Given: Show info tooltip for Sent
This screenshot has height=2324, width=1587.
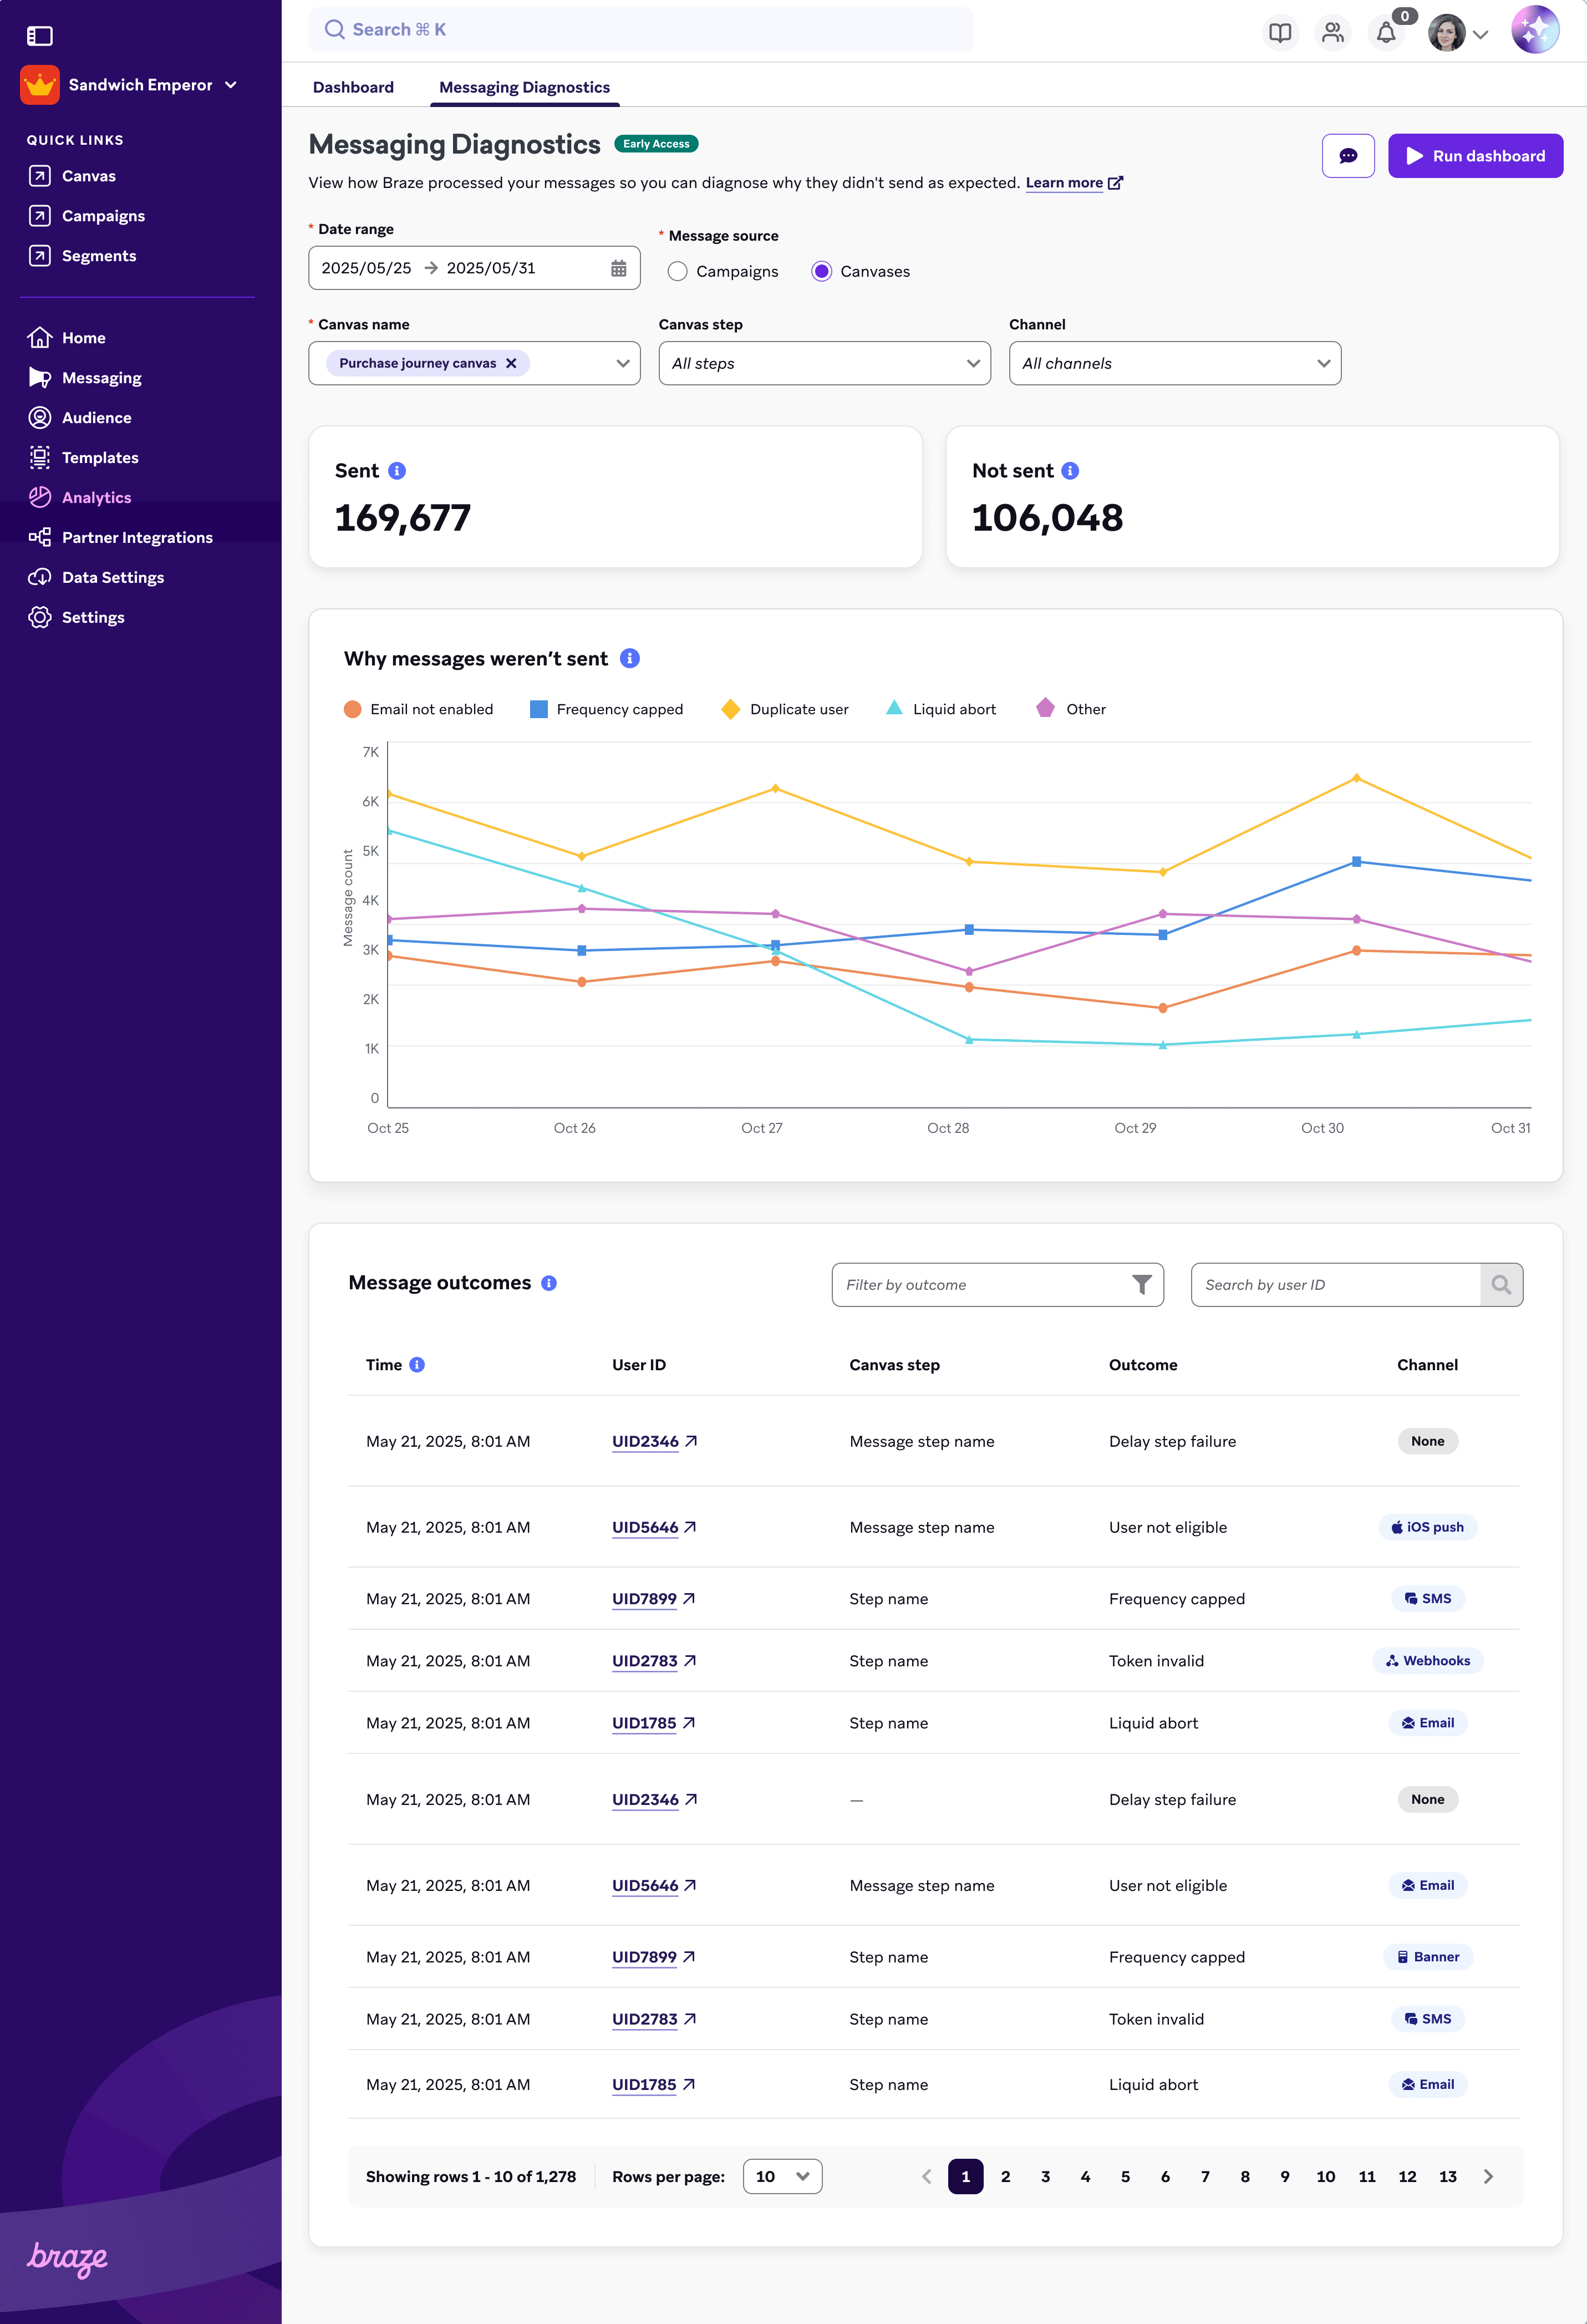Looking at the screenshot, I should coord(397,471).
